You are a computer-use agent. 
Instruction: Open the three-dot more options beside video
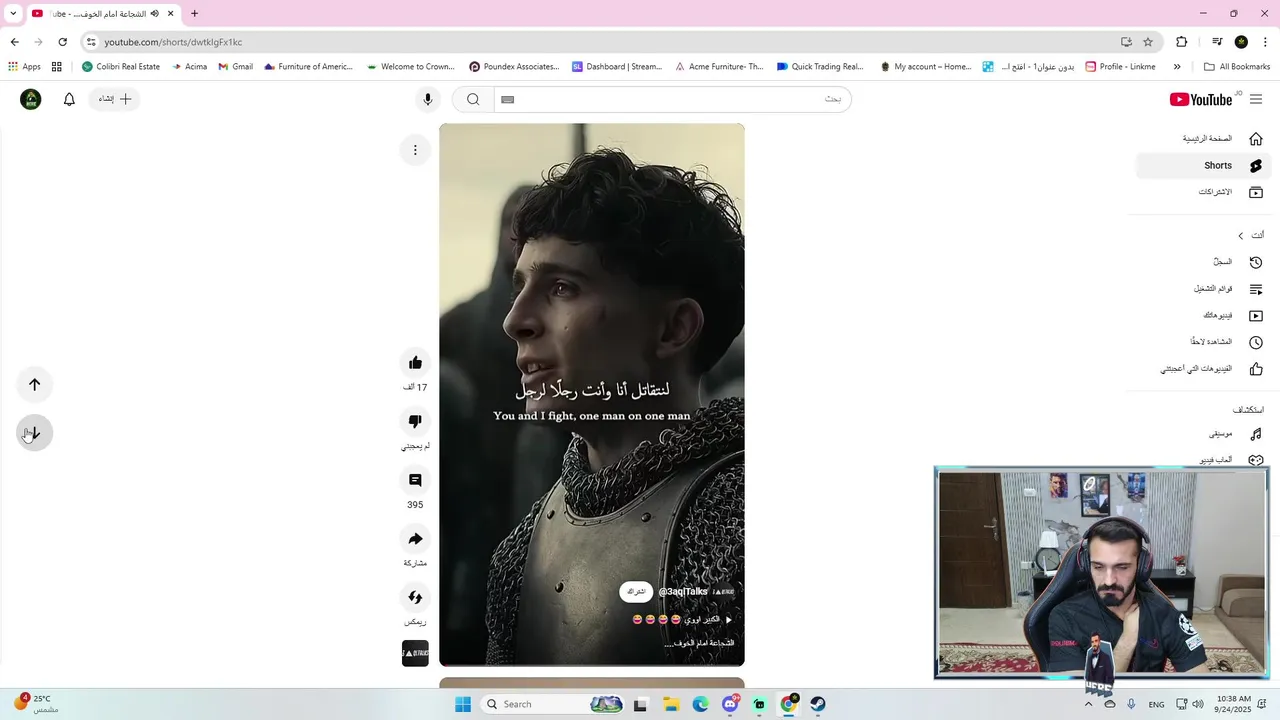pyautogui.click(x=415, y=150)
